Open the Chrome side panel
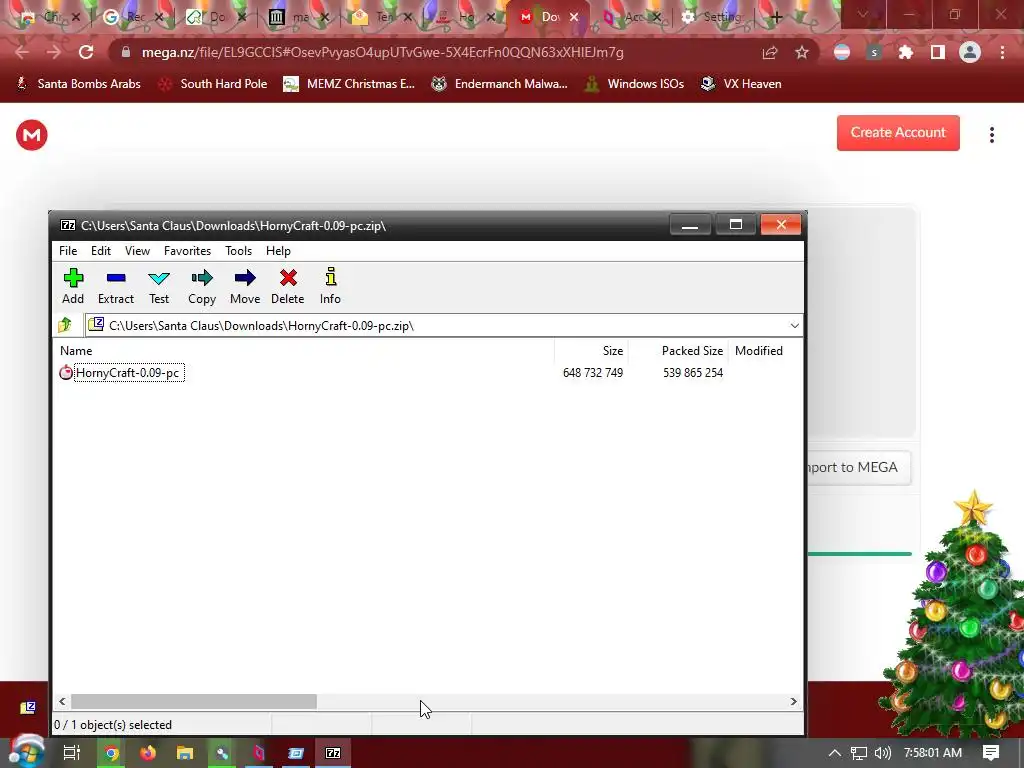This screenshot has width=1024, height=768. [937, 52]
